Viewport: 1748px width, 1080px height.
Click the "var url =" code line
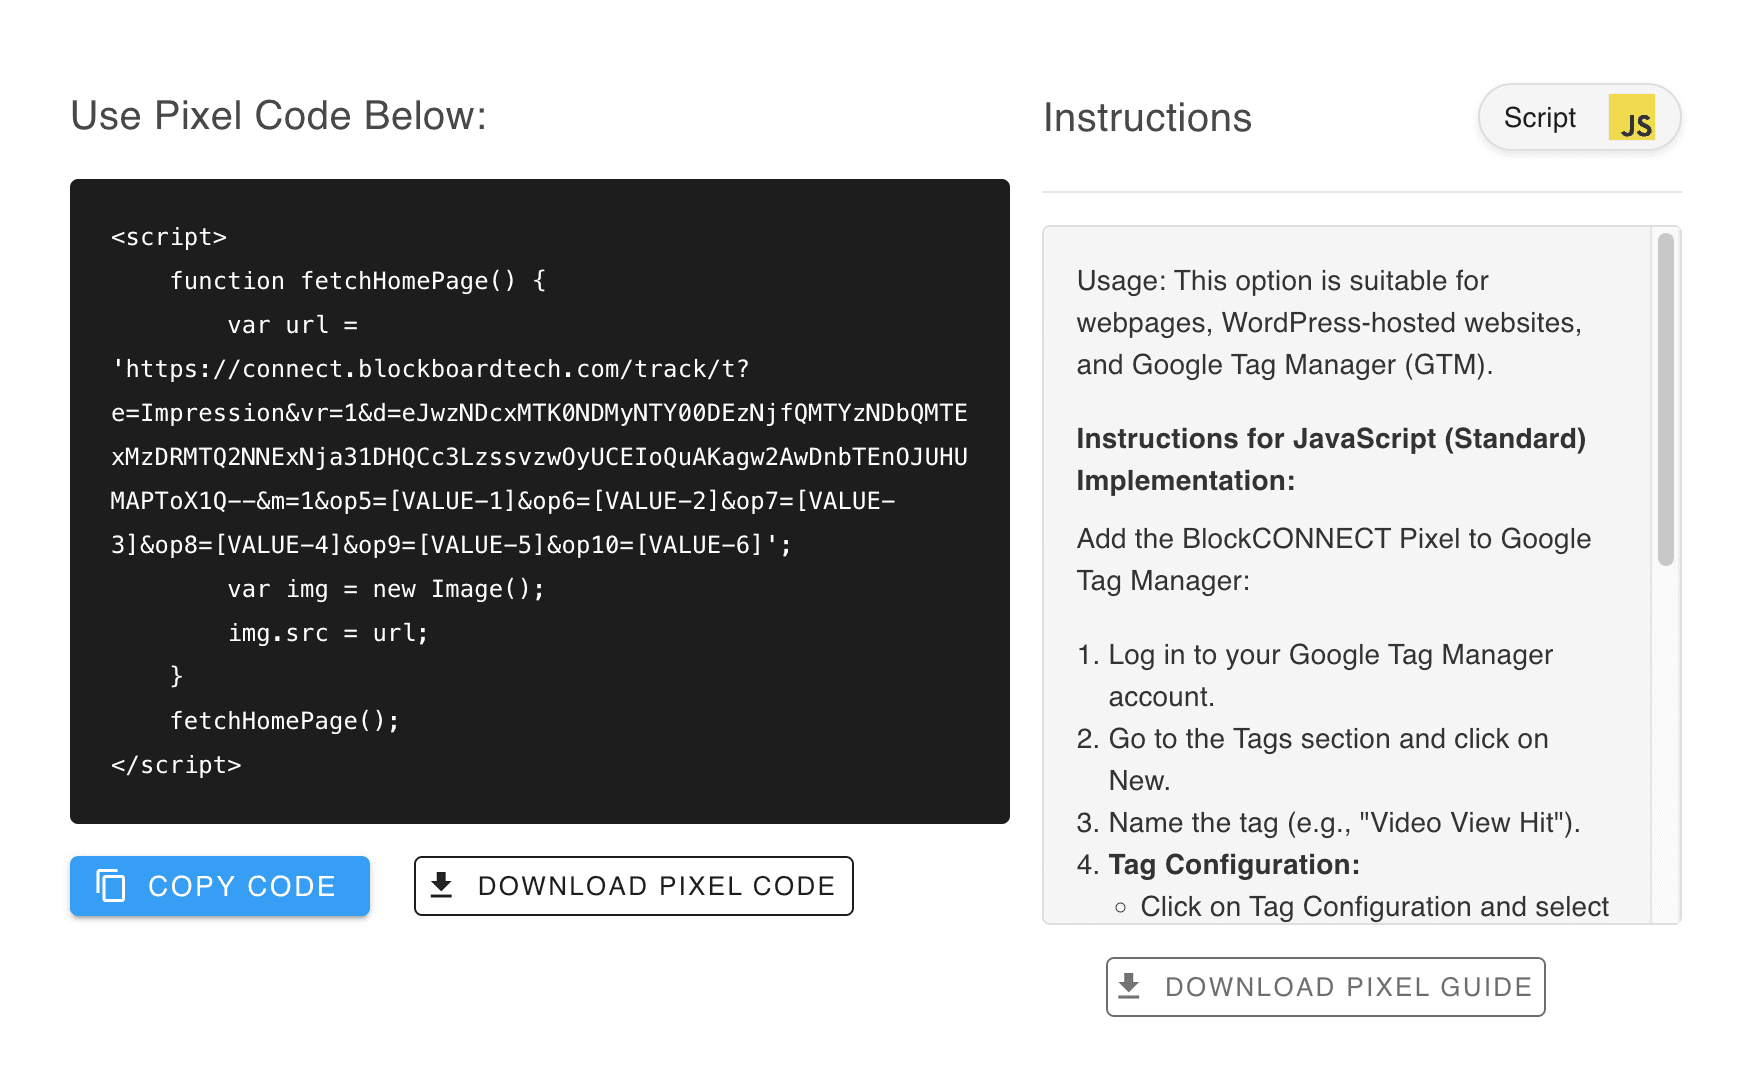pyautogui.click(x=293, y=325)
